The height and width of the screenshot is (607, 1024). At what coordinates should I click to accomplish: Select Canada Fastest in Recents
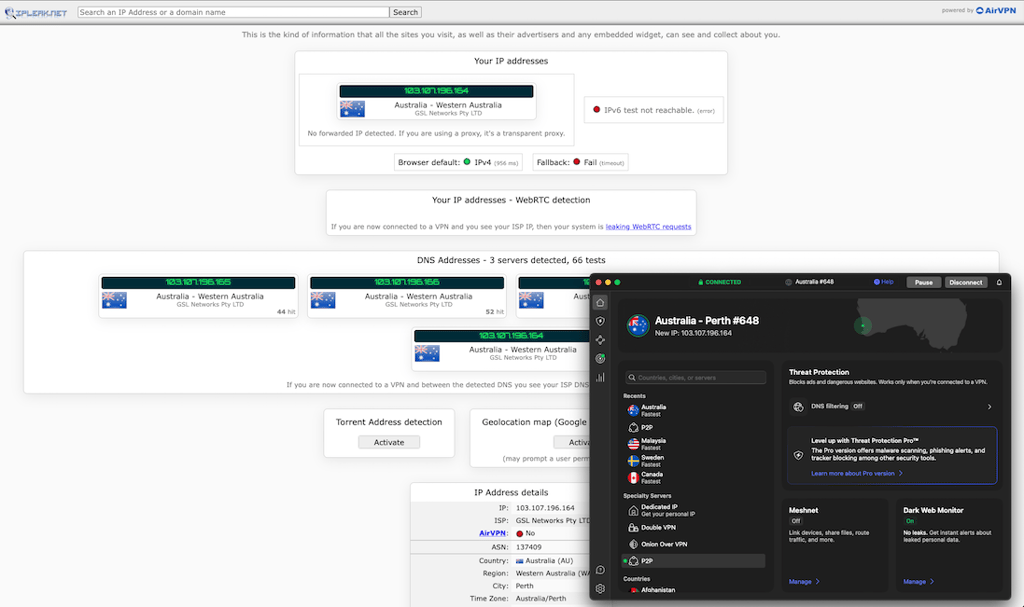[x=694, y=478]
